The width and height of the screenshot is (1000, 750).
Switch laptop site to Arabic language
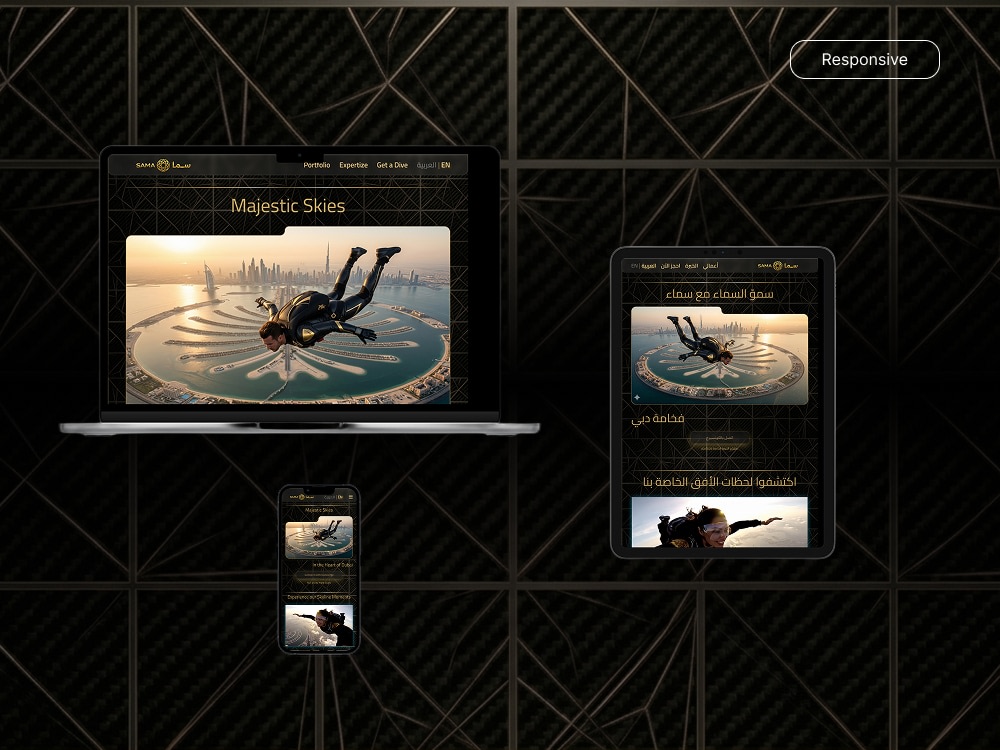click(426, 165)
